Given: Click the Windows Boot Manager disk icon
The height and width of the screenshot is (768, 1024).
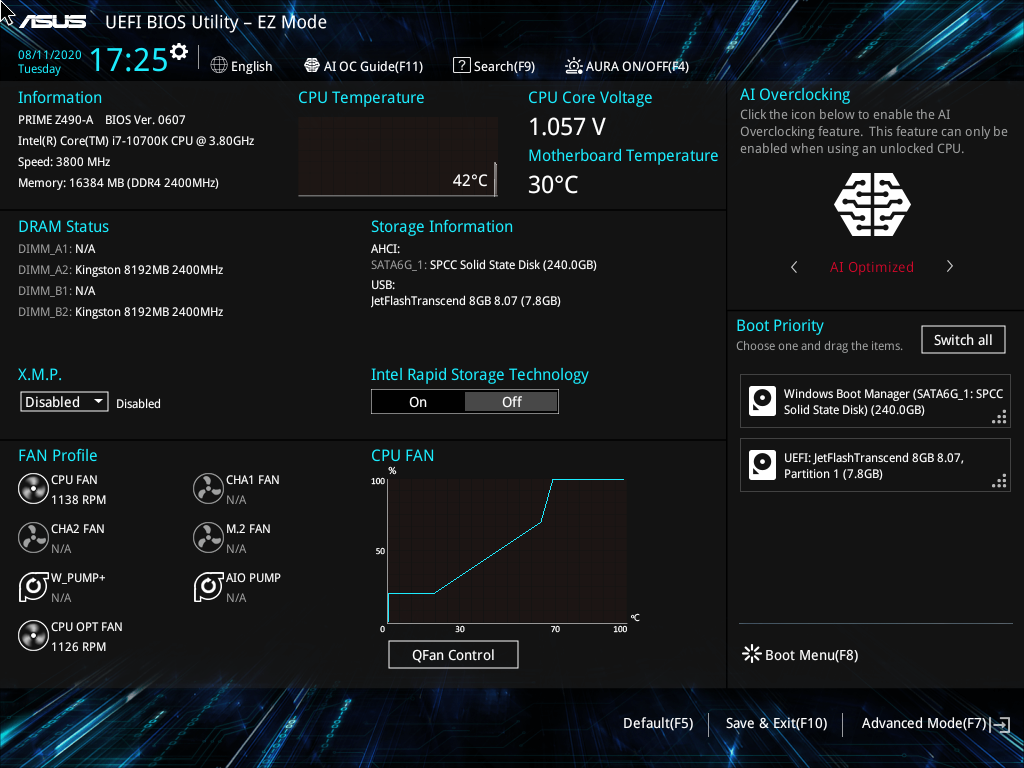Looking at the screenshot, I should coord(762,401).
